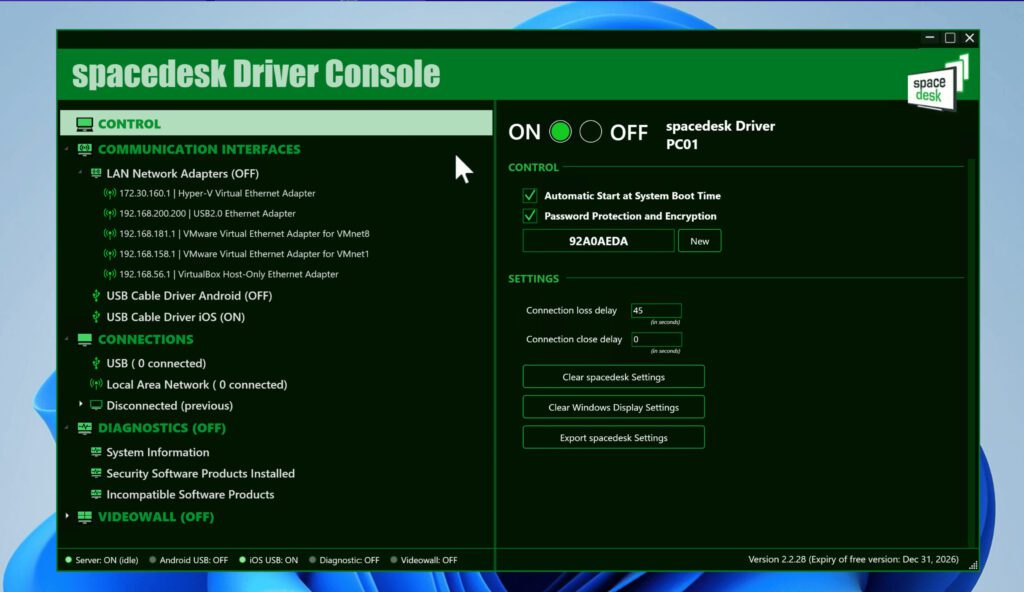Click Clear Windows Display Settings button
Screen dimensions: 1024x592
(613, 407)
